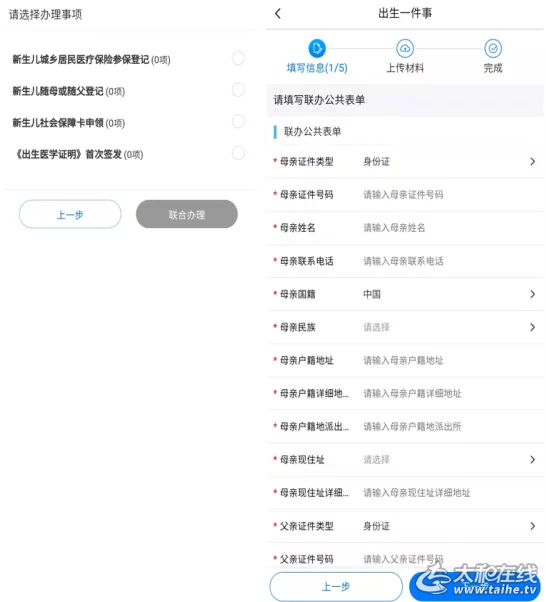This screenshot has width=546, height=602.
Task: Select 新生儿随母或随父登记 radio button
Action: coord(238,90)
